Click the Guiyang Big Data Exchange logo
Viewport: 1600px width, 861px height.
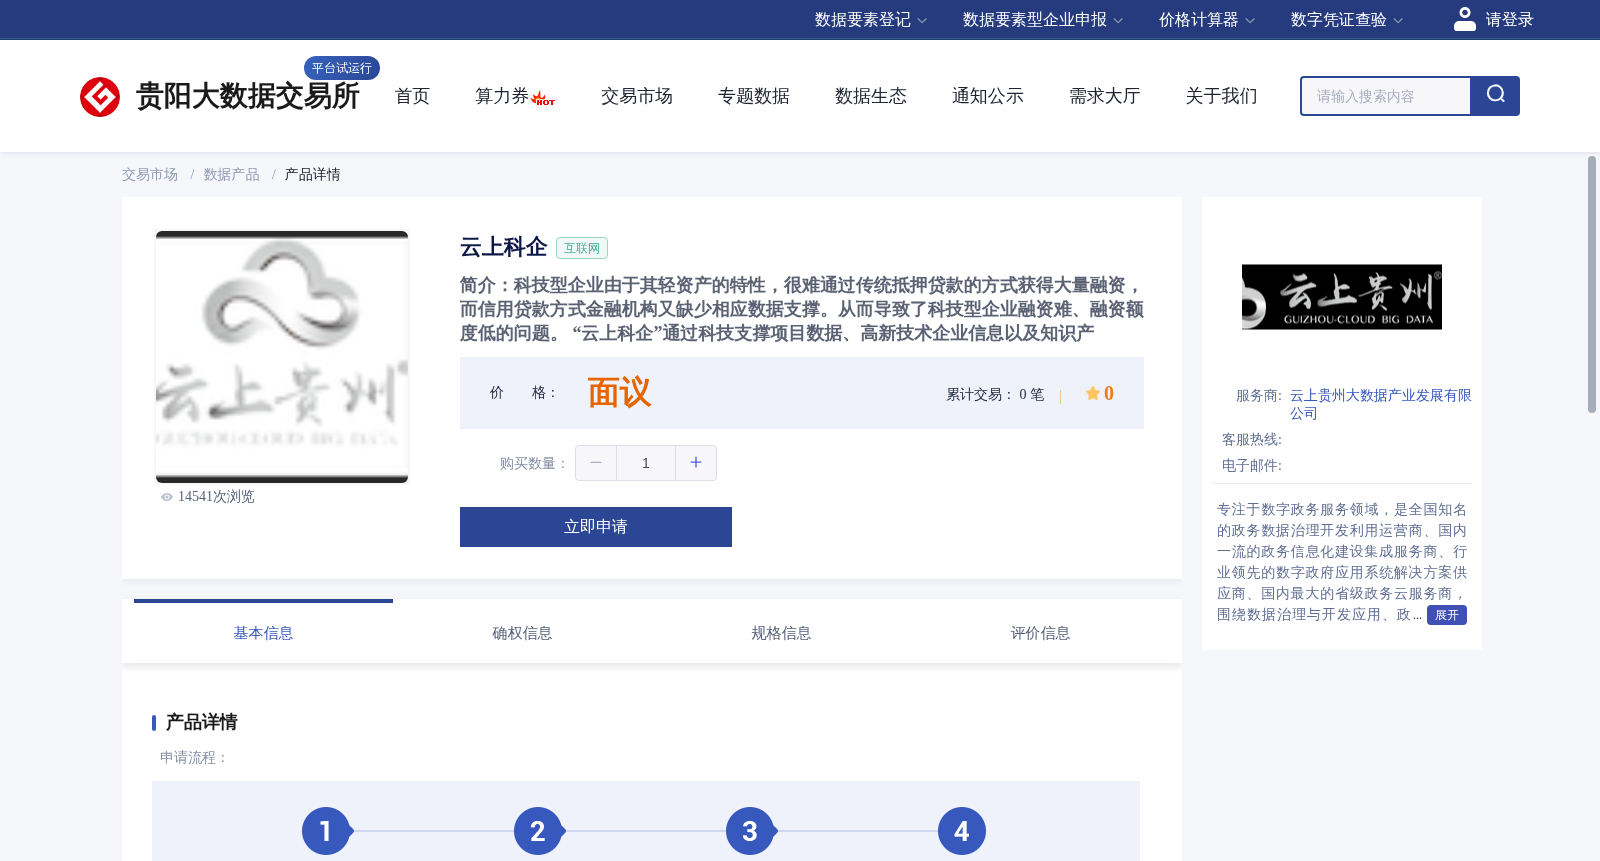coord(219,96)
